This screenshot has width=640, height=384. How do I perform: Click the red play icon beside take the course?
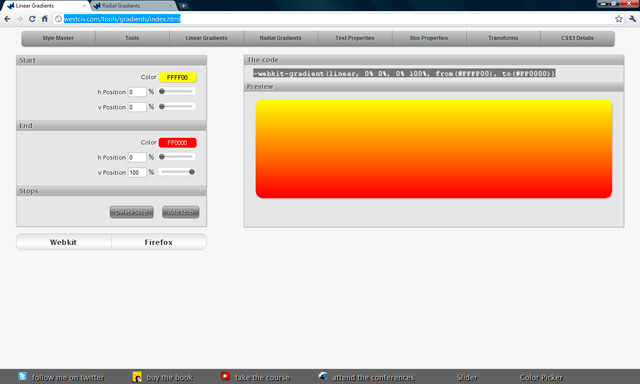coord(225,376)
